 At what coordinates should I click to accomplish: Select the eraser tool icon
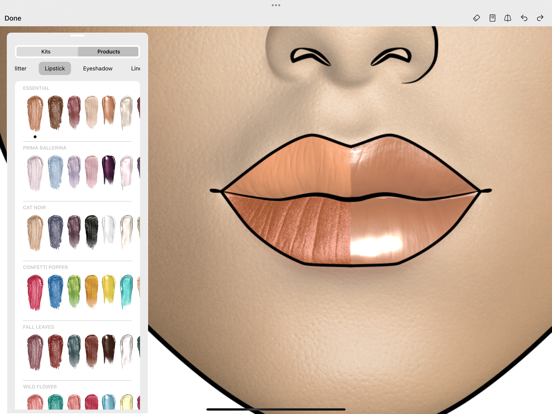tap(476, 18)
